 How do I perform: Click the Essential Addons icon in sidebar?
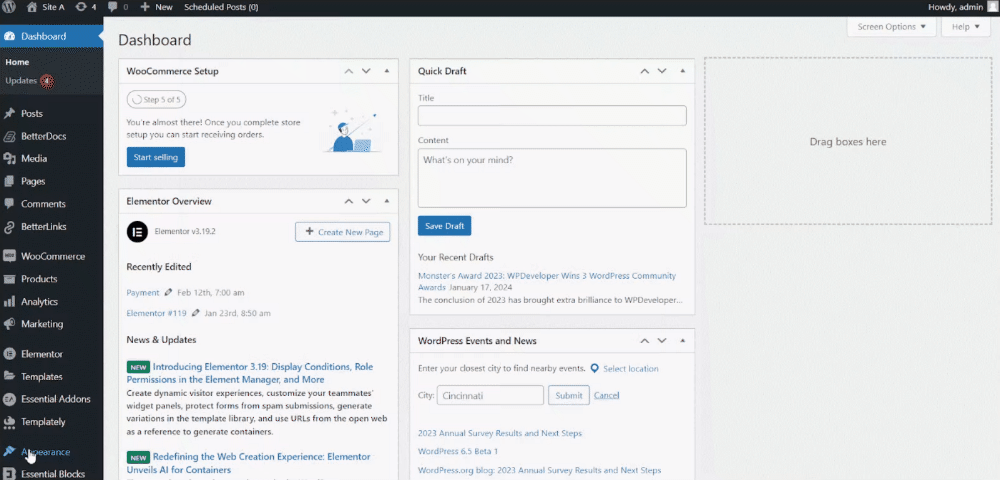pyautogui.click(x=9, y=399)
